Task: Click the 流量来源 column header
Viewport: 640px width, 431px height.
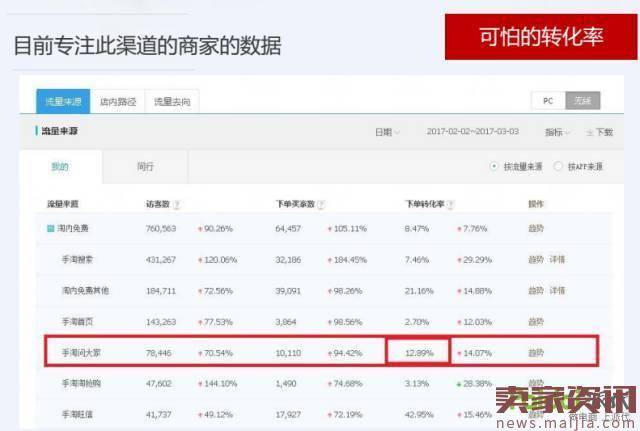Action: pyautogui.click(x=63, y=204)
